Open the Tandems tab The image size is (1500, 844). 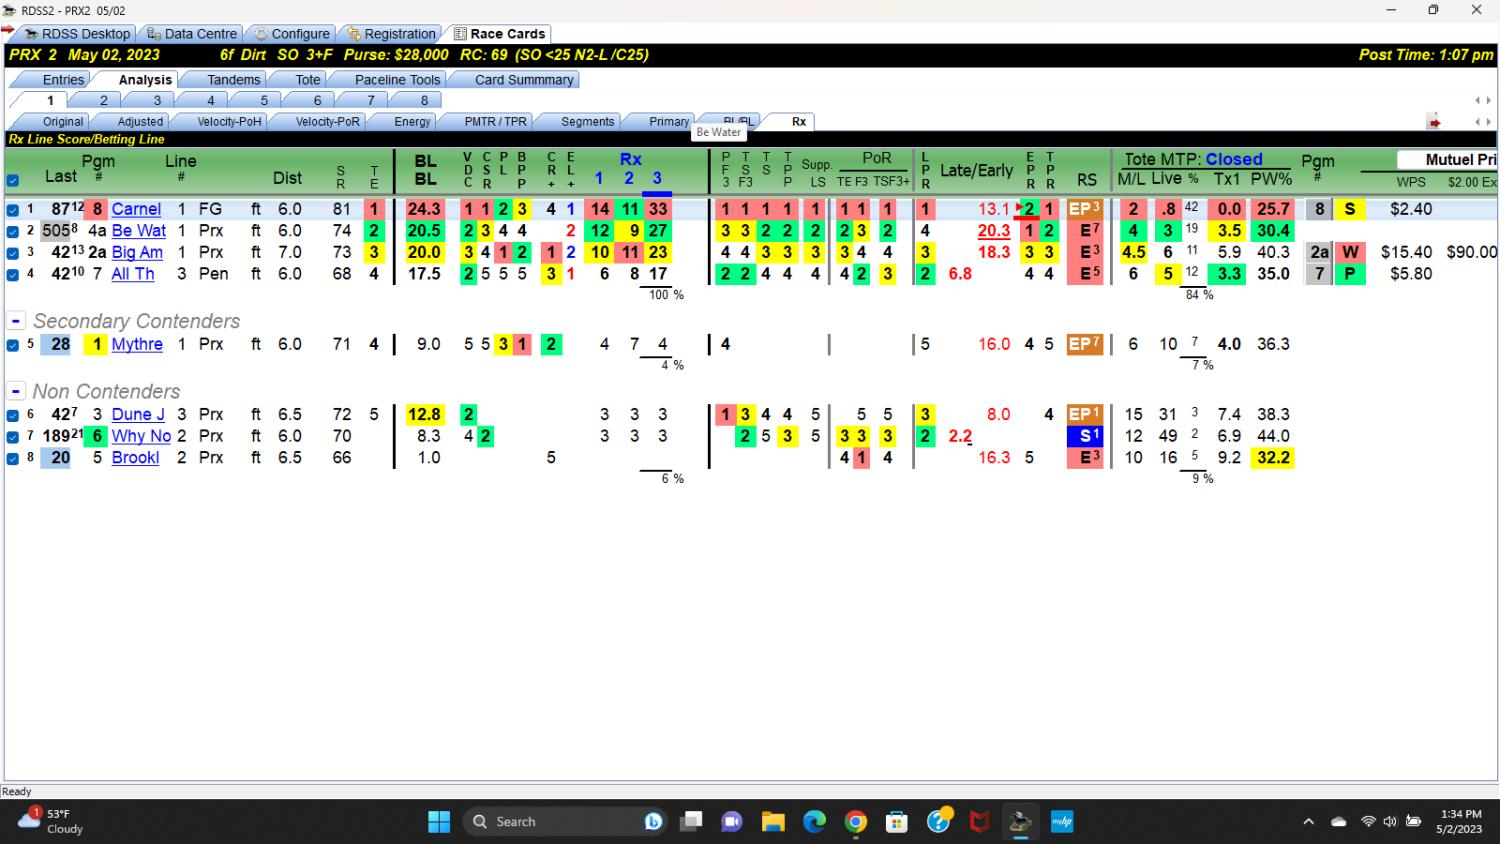pyautogui.click(x=233, y=80)
